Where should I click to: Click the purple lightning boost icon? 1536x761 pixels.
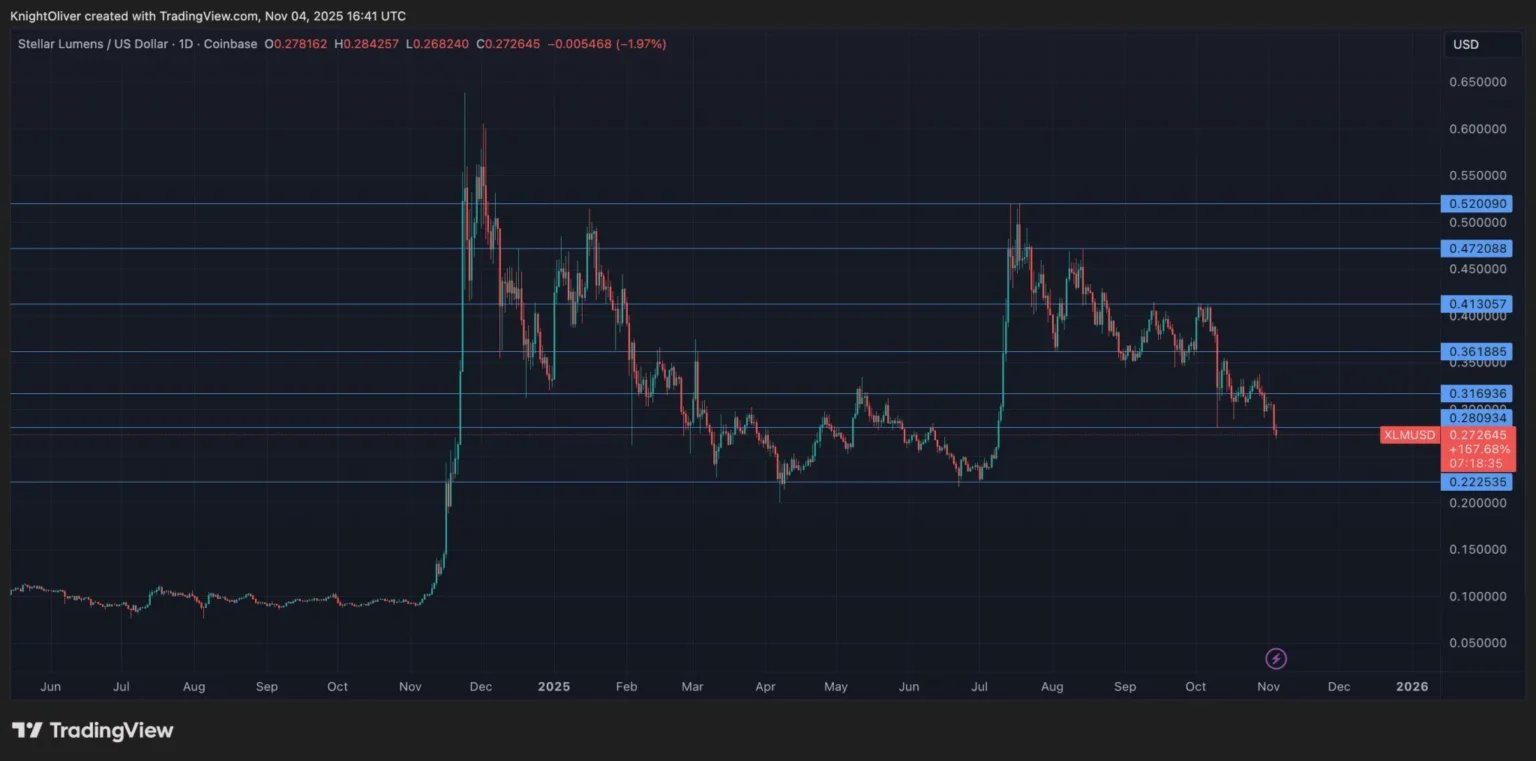pos(1275,659)
